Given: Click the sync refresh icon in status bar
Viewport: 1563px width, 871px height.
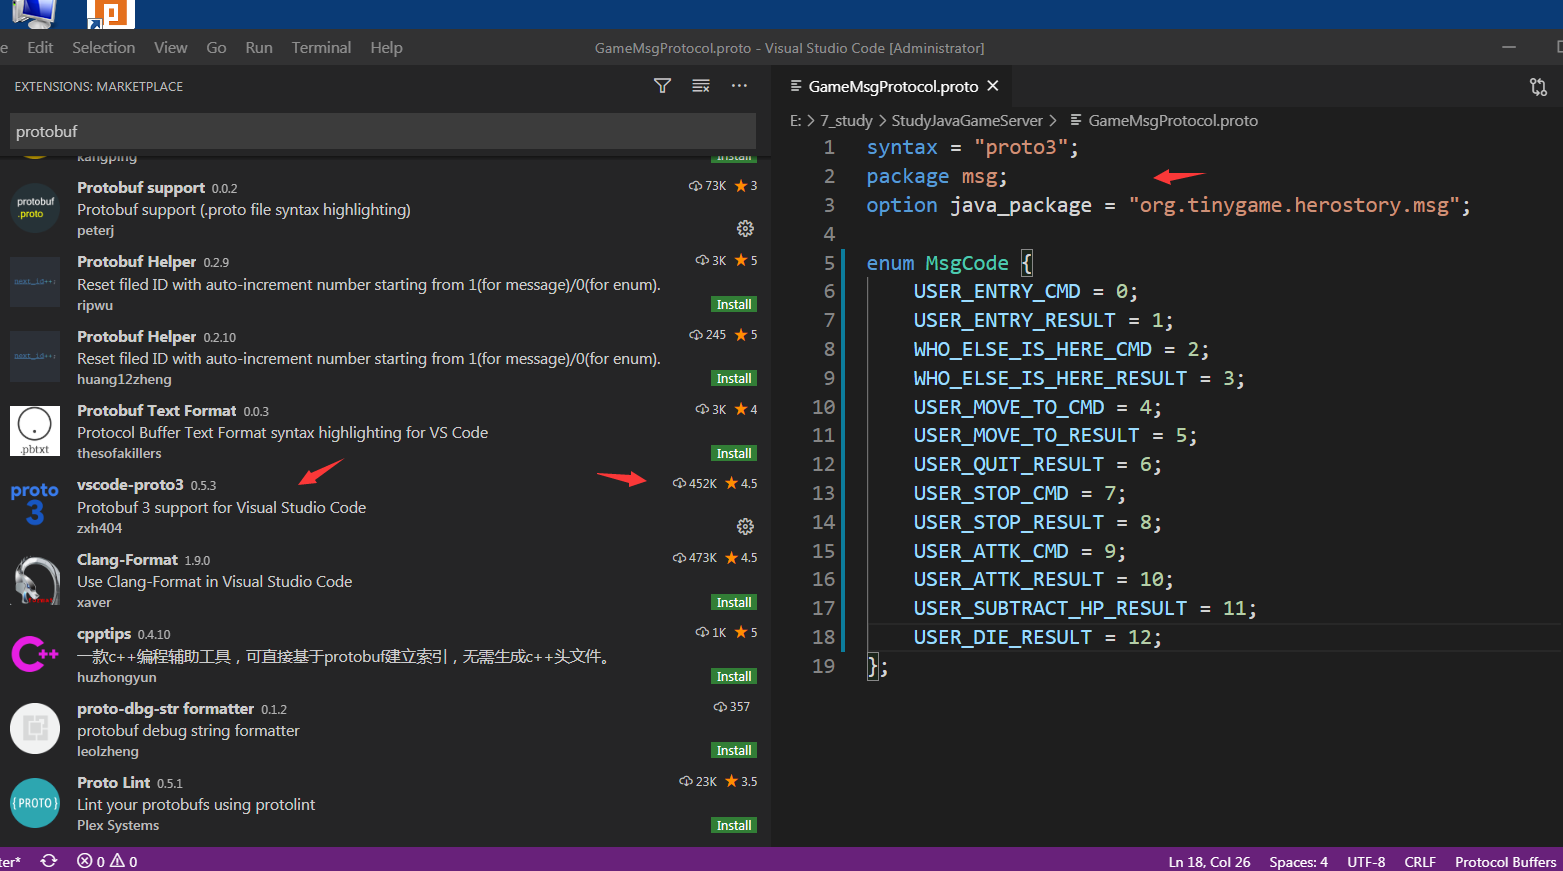Looking at the screenshot, I should click(x=47, y=860).
